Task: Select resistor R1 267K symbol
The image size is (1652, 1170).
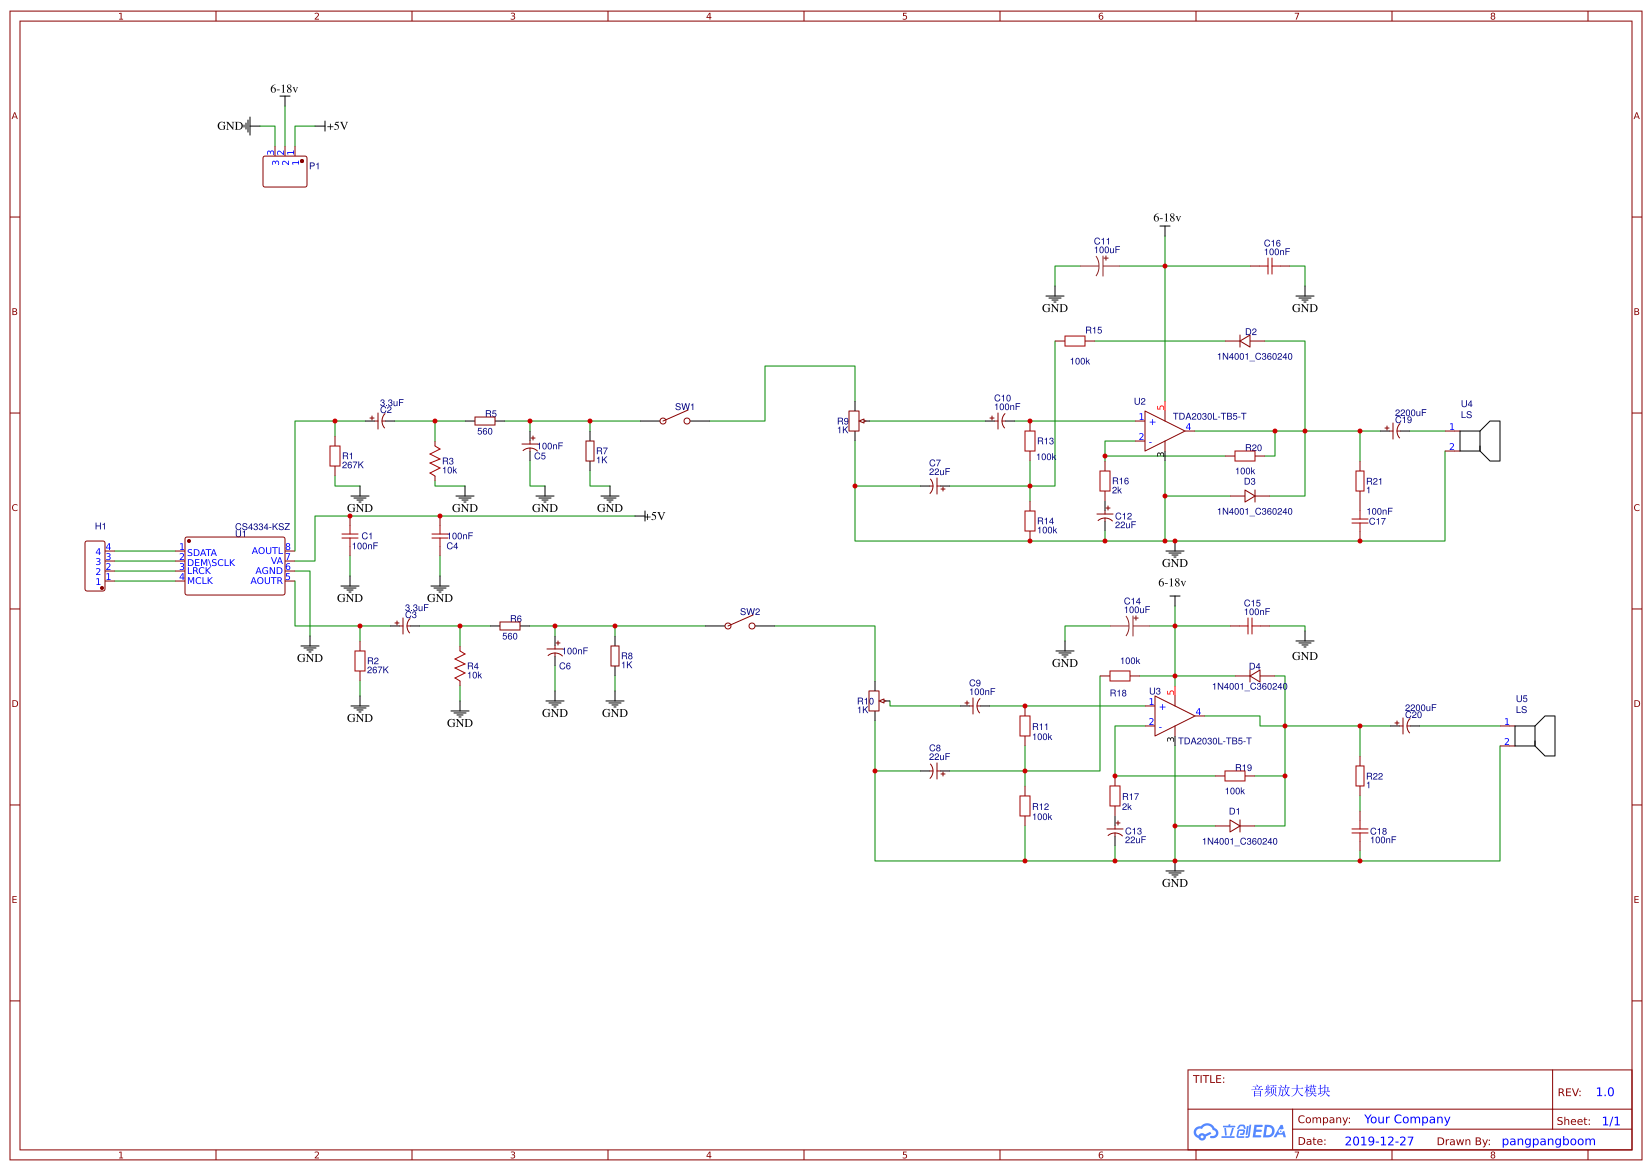Action: [335, 456]
